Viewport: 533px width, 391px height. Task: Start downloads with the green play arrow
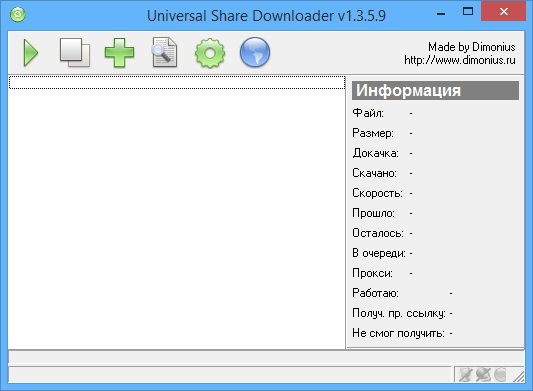pos(31,52)
